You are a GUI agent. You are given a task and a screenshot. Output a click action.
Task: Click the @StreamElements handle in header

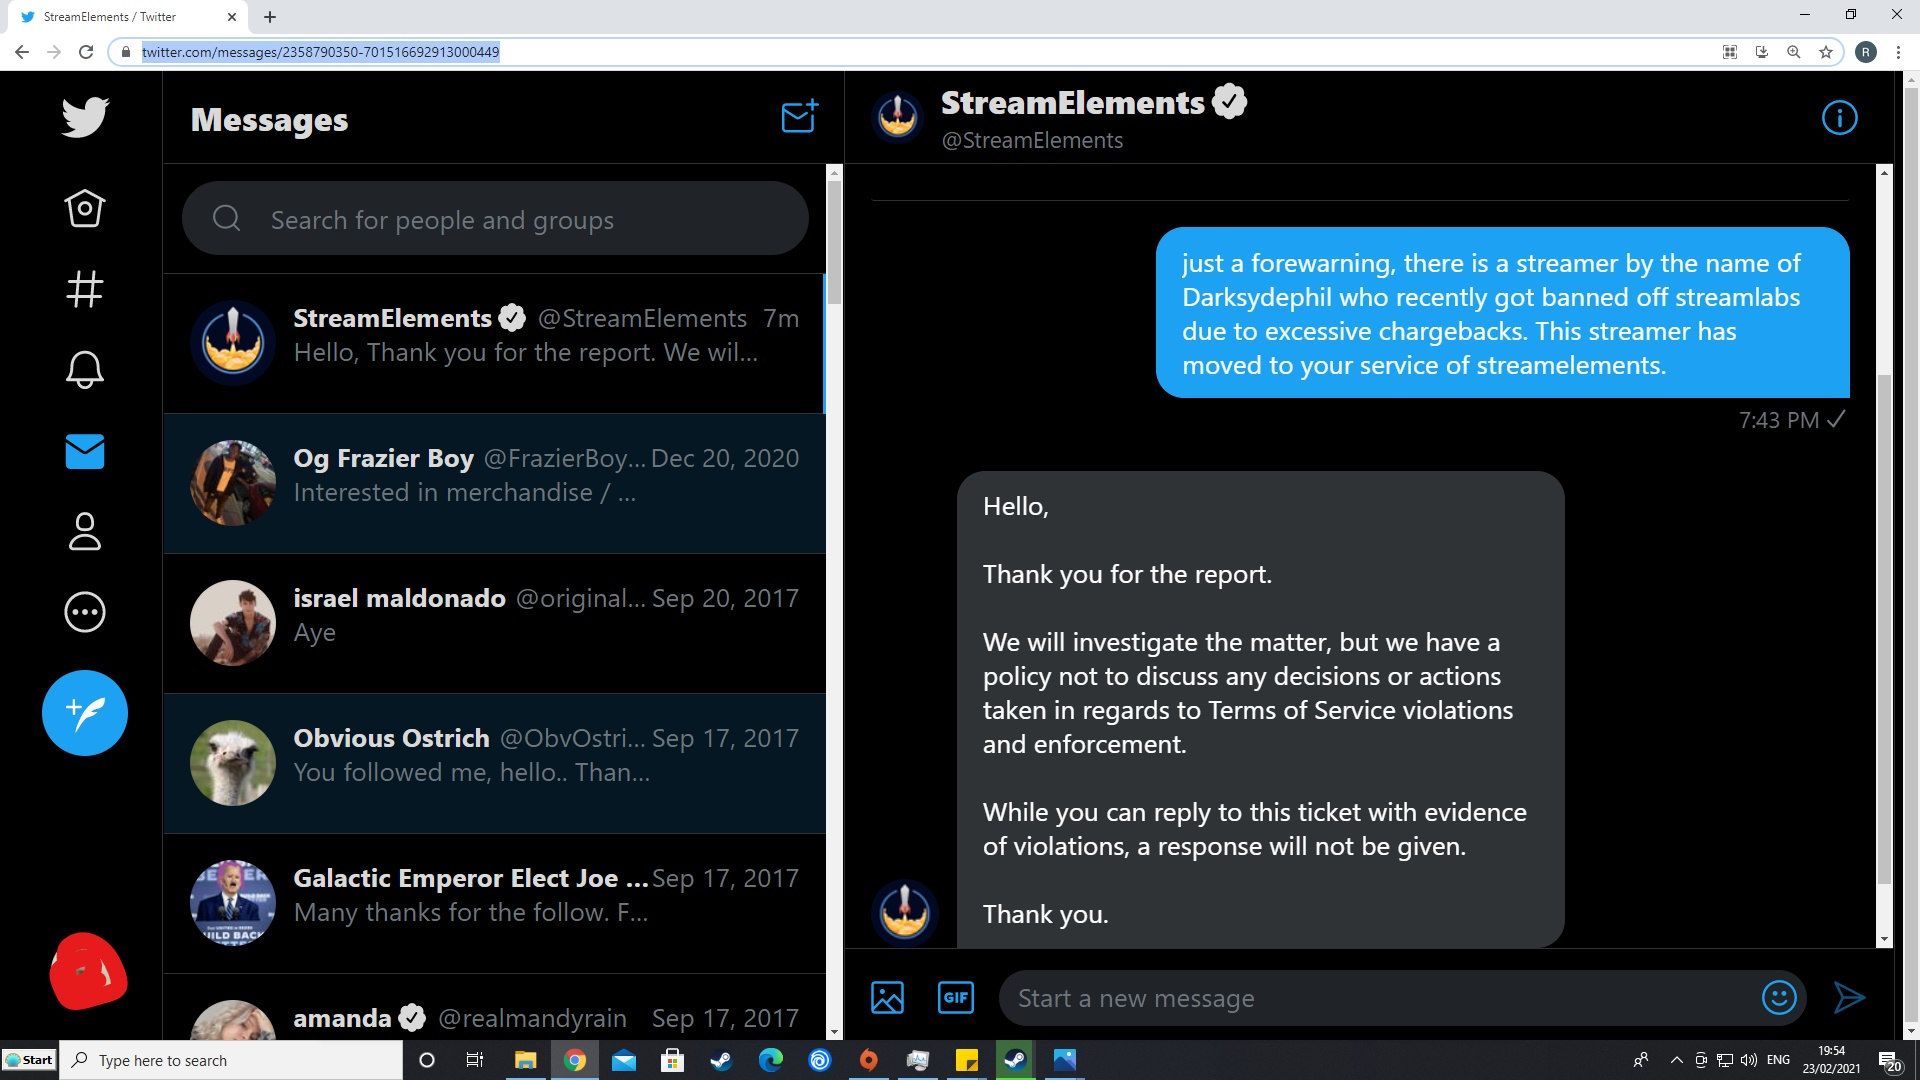(x=1032, y=141)
